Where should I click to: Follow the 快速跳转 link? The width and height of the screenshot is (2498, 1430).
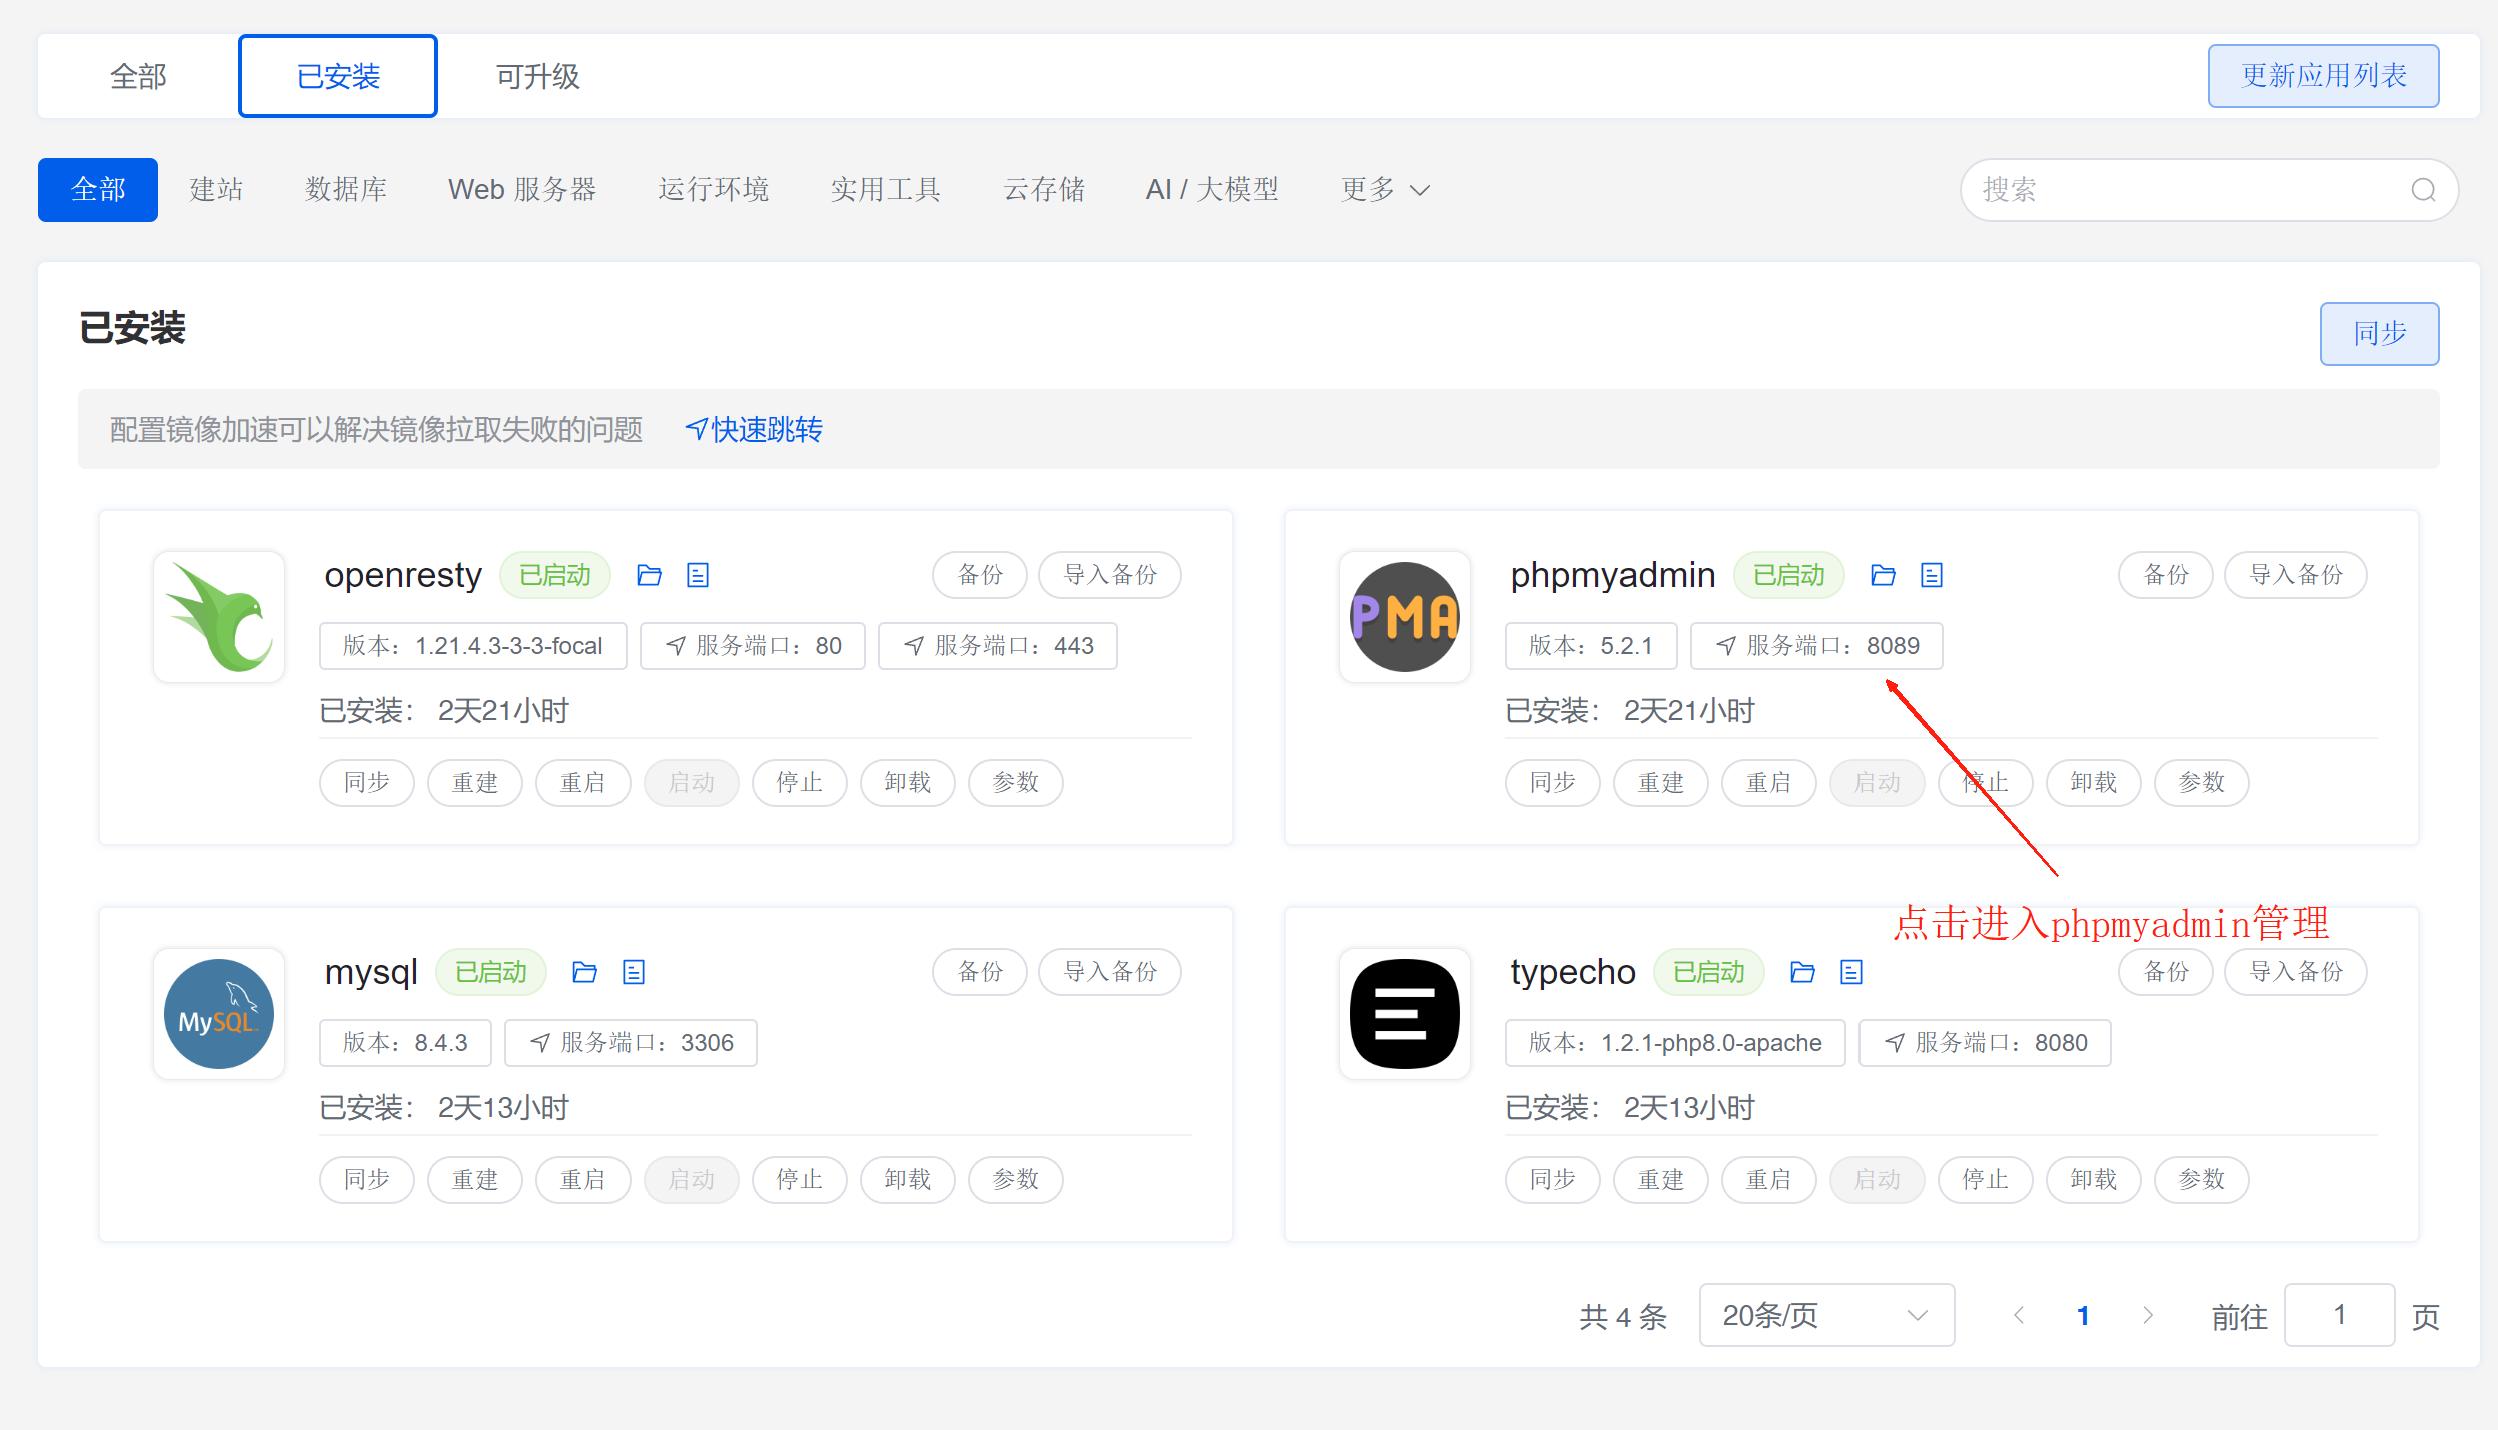pos(754,430)
